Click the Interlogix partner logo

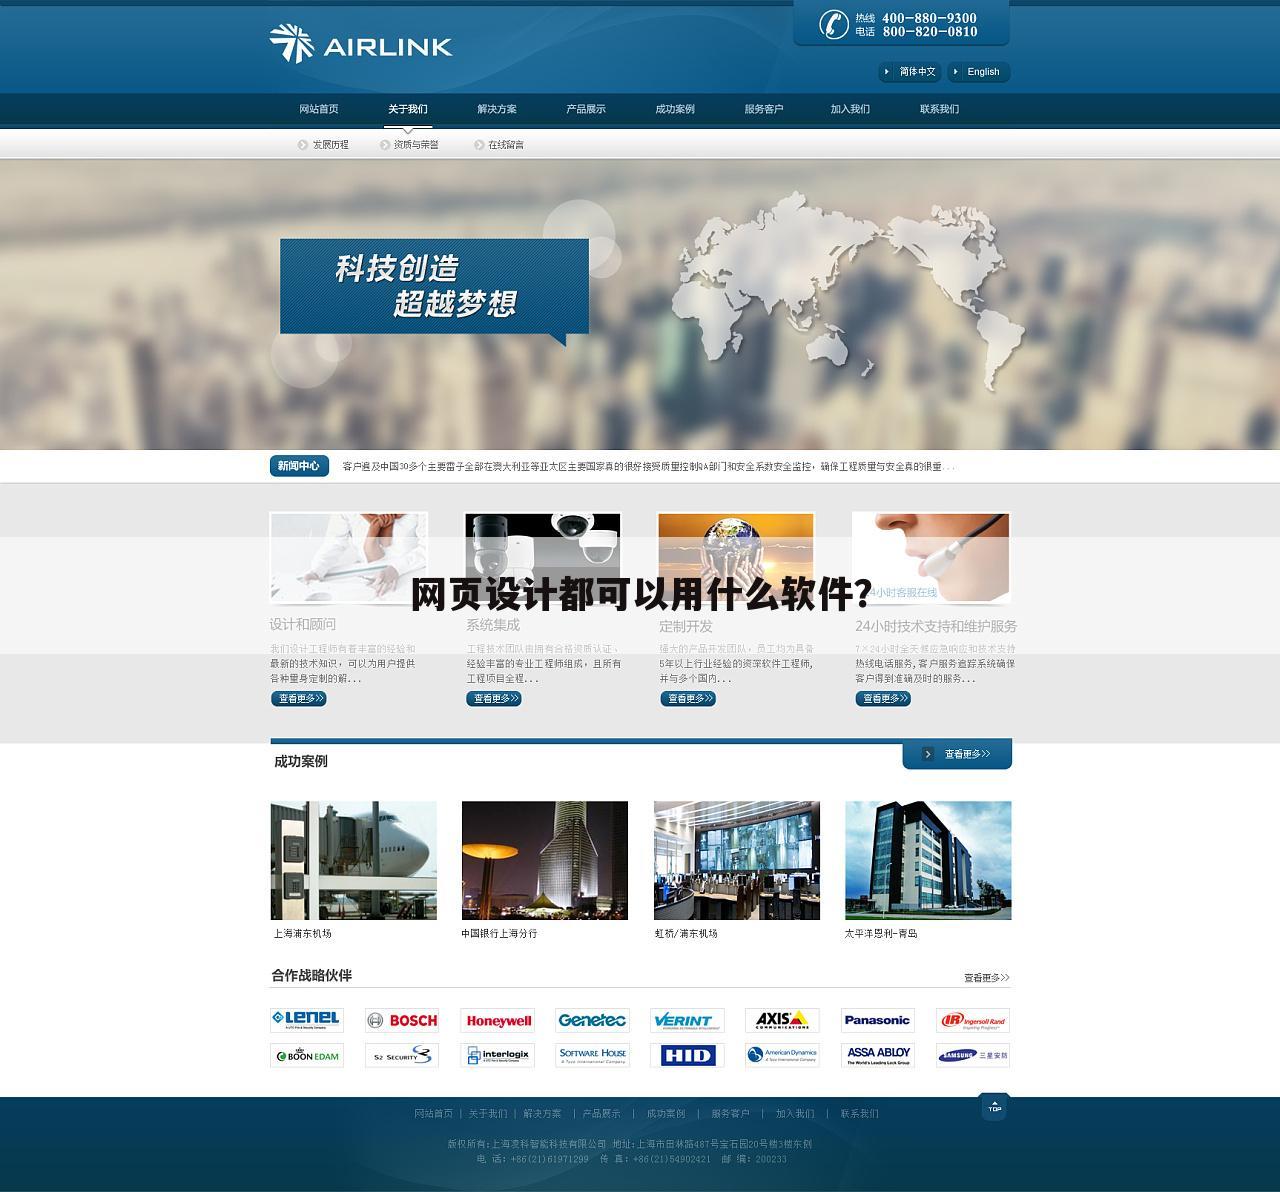[498, 1055]
